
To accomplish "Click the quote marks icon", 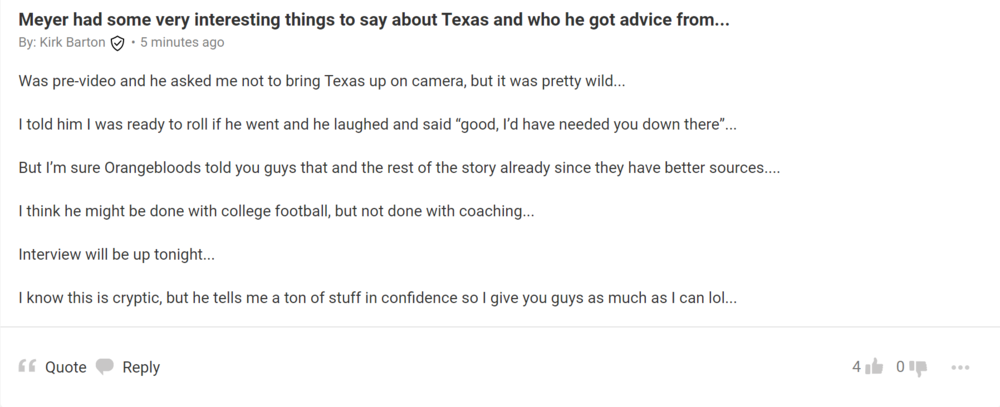I will (x=28, y=367).
